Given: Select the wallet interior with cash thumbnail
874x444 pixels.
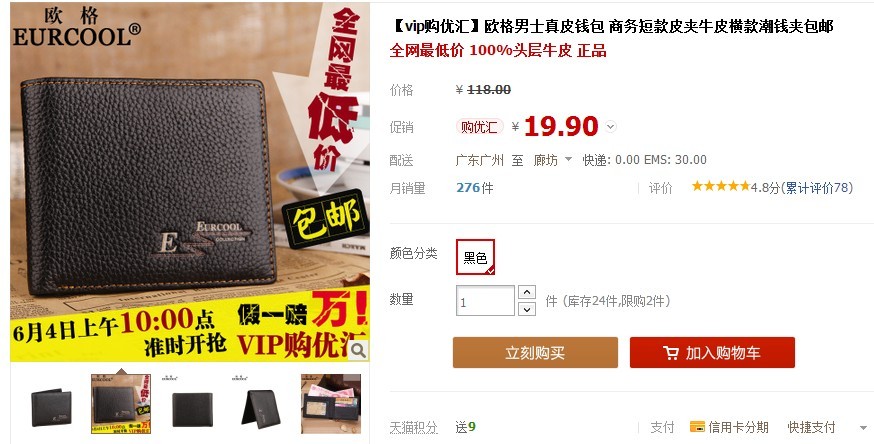Looking at the screenshot, I should [331, 404].
